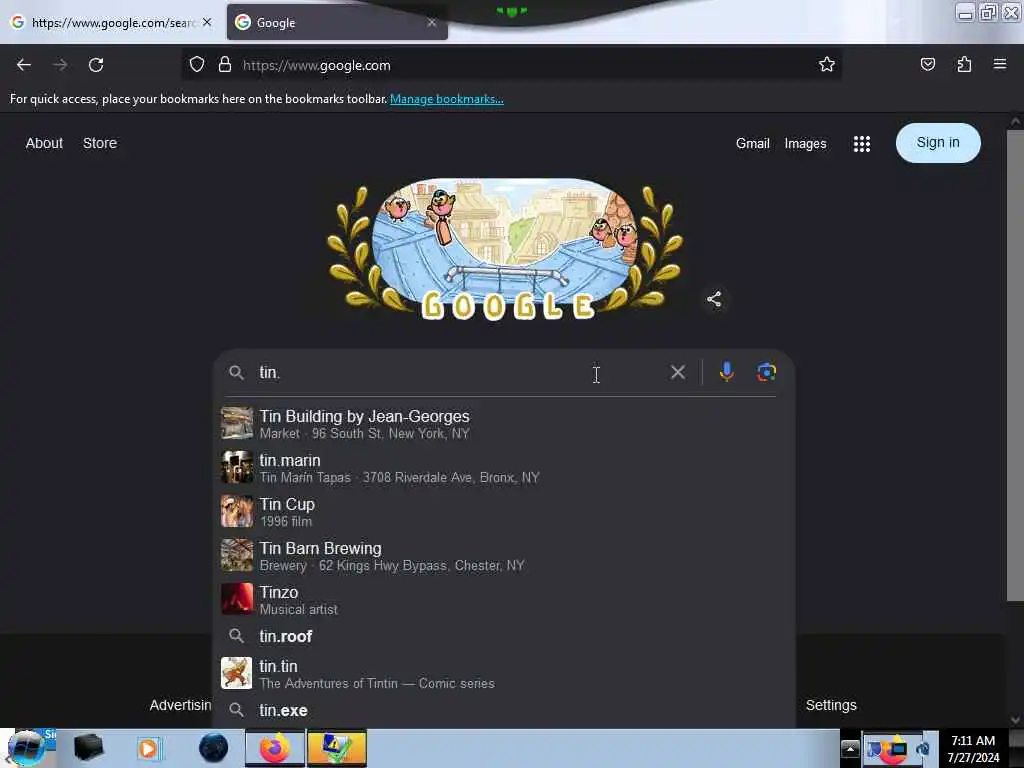This screenshot has width=1024, height=768.
Task: Click the page vertical scrollbar
Action: [x=1014, y=366]
